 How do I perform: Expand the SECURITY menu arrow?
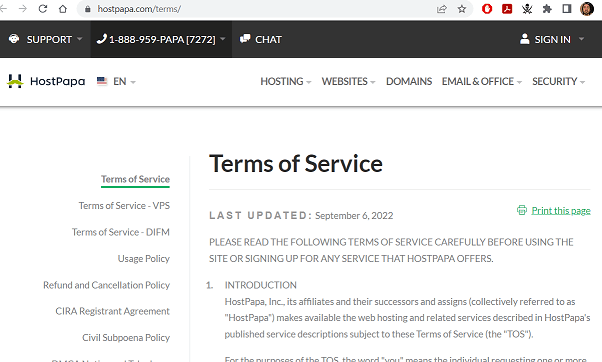point(582,82)
